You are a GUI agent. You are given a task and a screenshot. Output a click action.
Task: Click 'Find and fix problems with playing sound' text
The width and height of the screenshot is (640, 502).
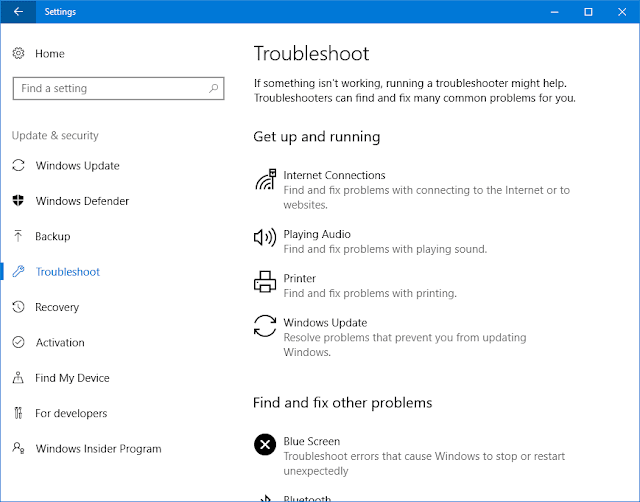click(x=385, y=249)
